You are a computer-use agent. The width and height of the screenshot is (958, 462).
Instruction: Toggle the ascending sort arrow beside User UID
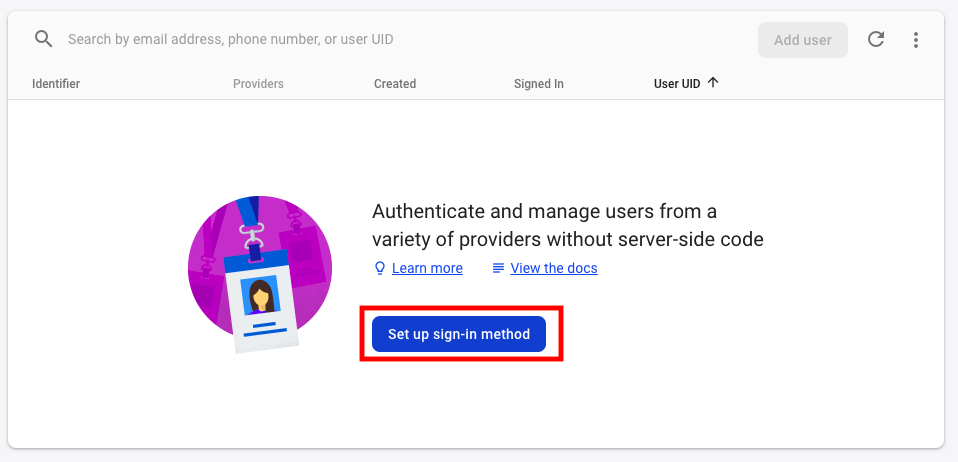pos(713,83)
